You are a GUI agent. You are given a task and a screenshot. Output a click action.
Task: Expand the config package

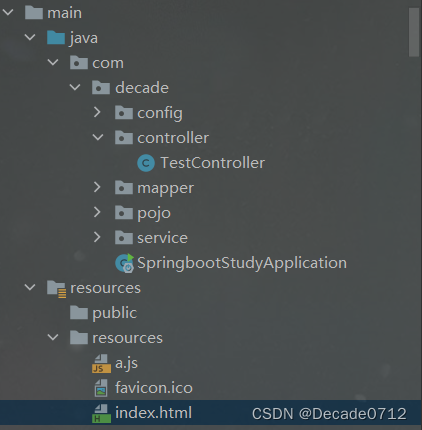click(x=97, y=112)
